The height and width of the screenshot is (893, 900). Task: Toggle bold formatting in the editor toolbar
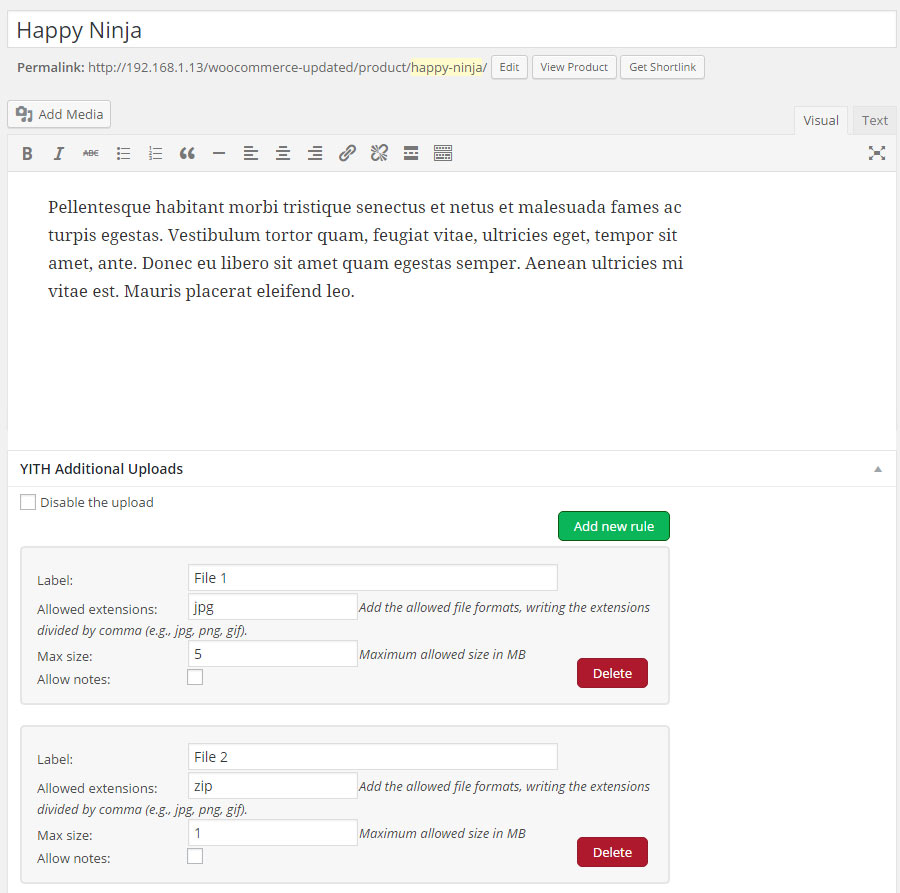pos(27,153)
